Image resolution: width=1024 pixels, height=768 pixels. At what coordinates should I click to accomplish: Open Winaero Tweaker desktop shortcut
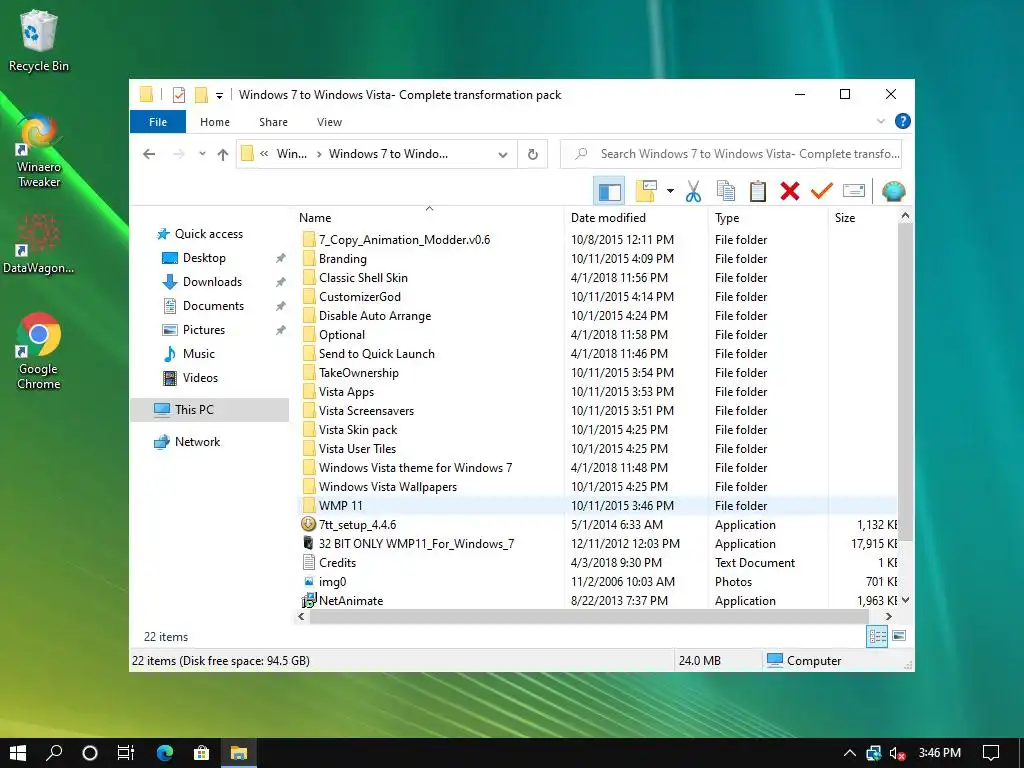point(39,152)
